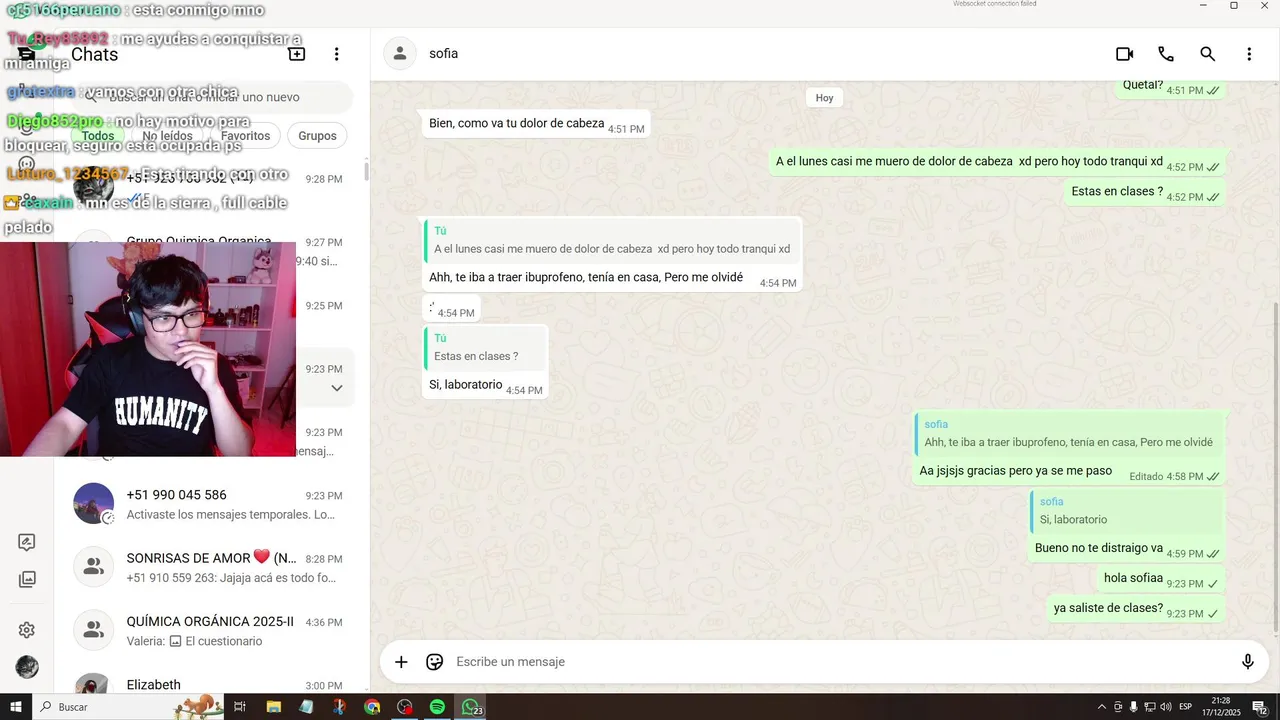Click the message input field

[840, 662]
